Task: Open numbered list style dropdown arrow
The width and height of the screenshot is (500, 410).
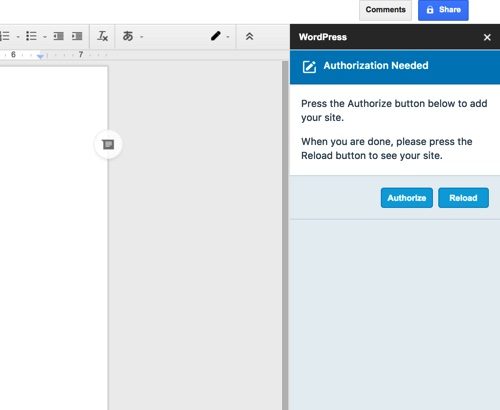Action: click(18, 37)
